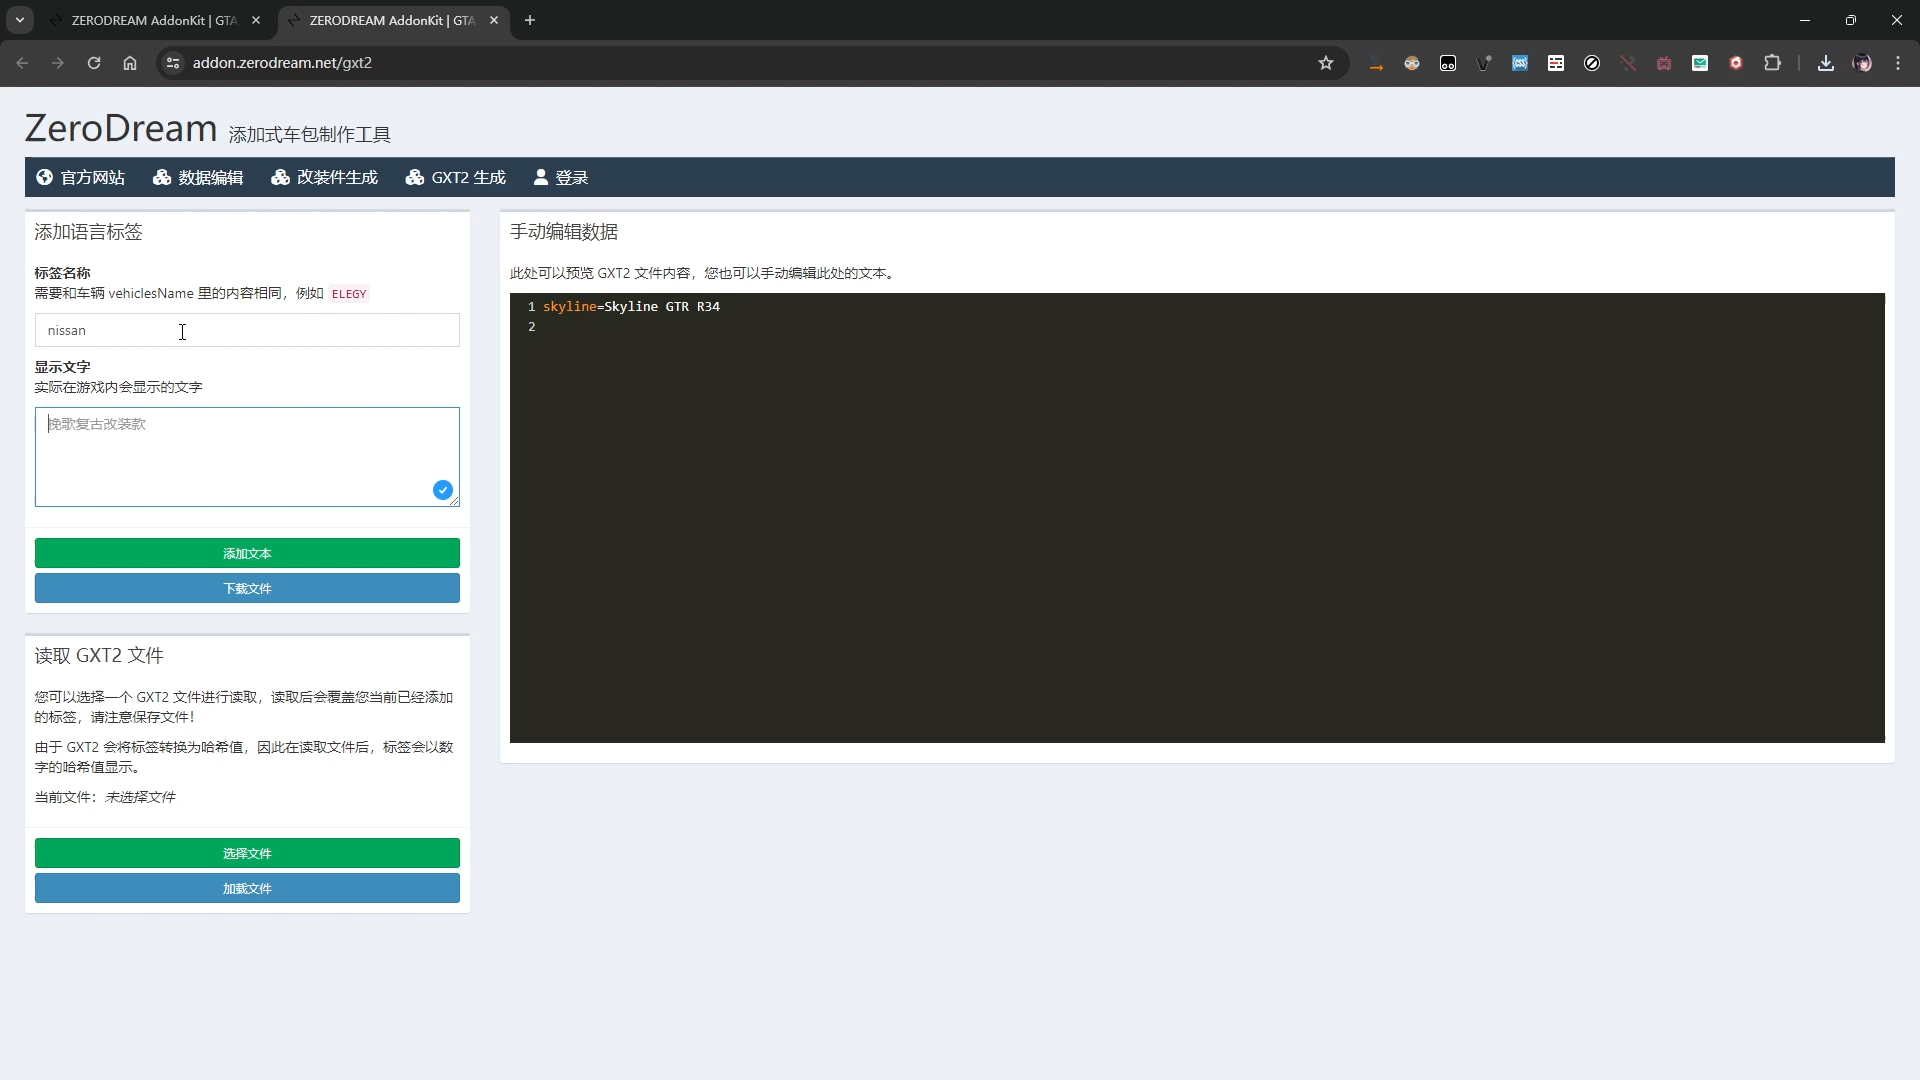Image resolution: width=1920 pixels, height=1080 pixels.
Task: Click the pink TV-shaped extension icon
Action: pyautogui.click(x=1664, y=63)
